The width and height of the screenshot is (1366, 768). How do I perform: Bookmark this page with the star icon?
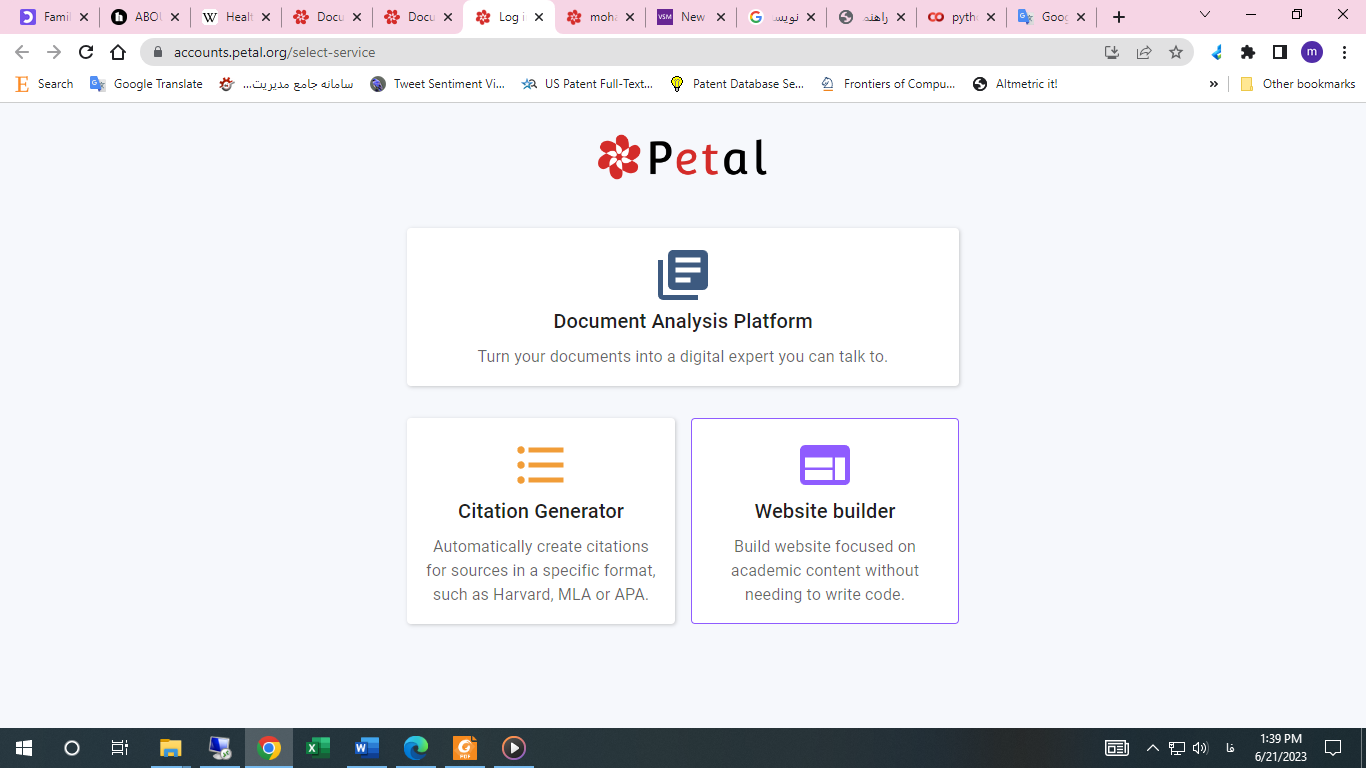(x=1176, y=52)
